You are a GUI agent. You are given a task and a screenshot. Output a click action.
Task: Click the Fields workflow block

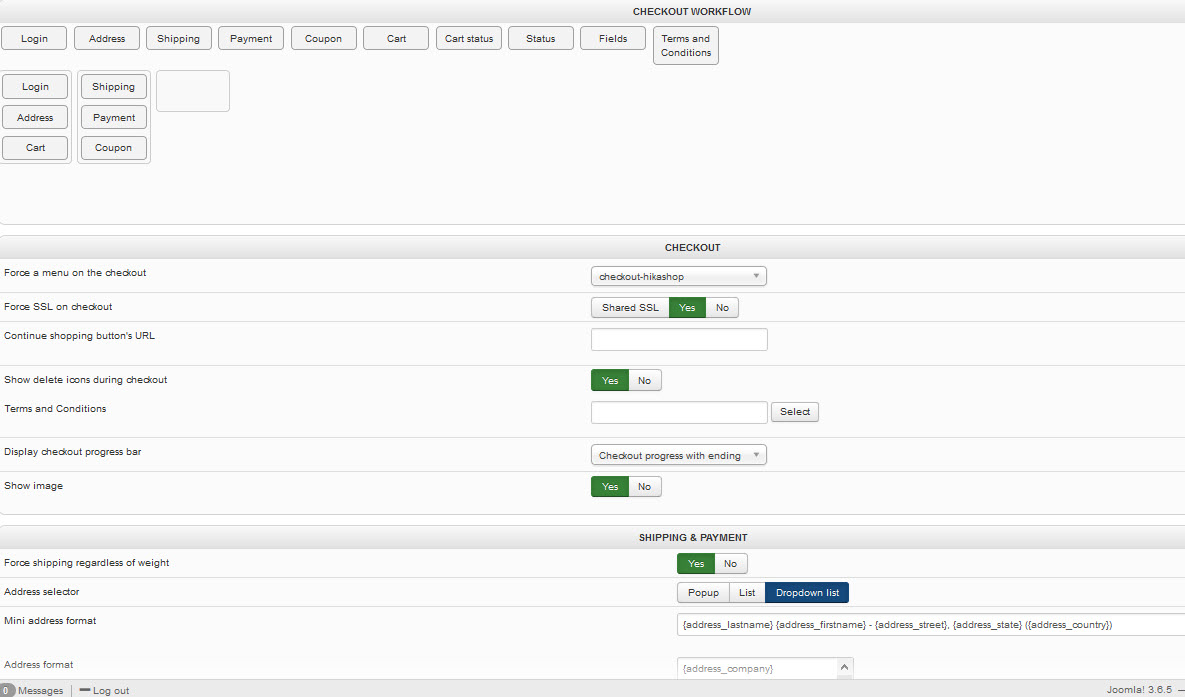613,39
